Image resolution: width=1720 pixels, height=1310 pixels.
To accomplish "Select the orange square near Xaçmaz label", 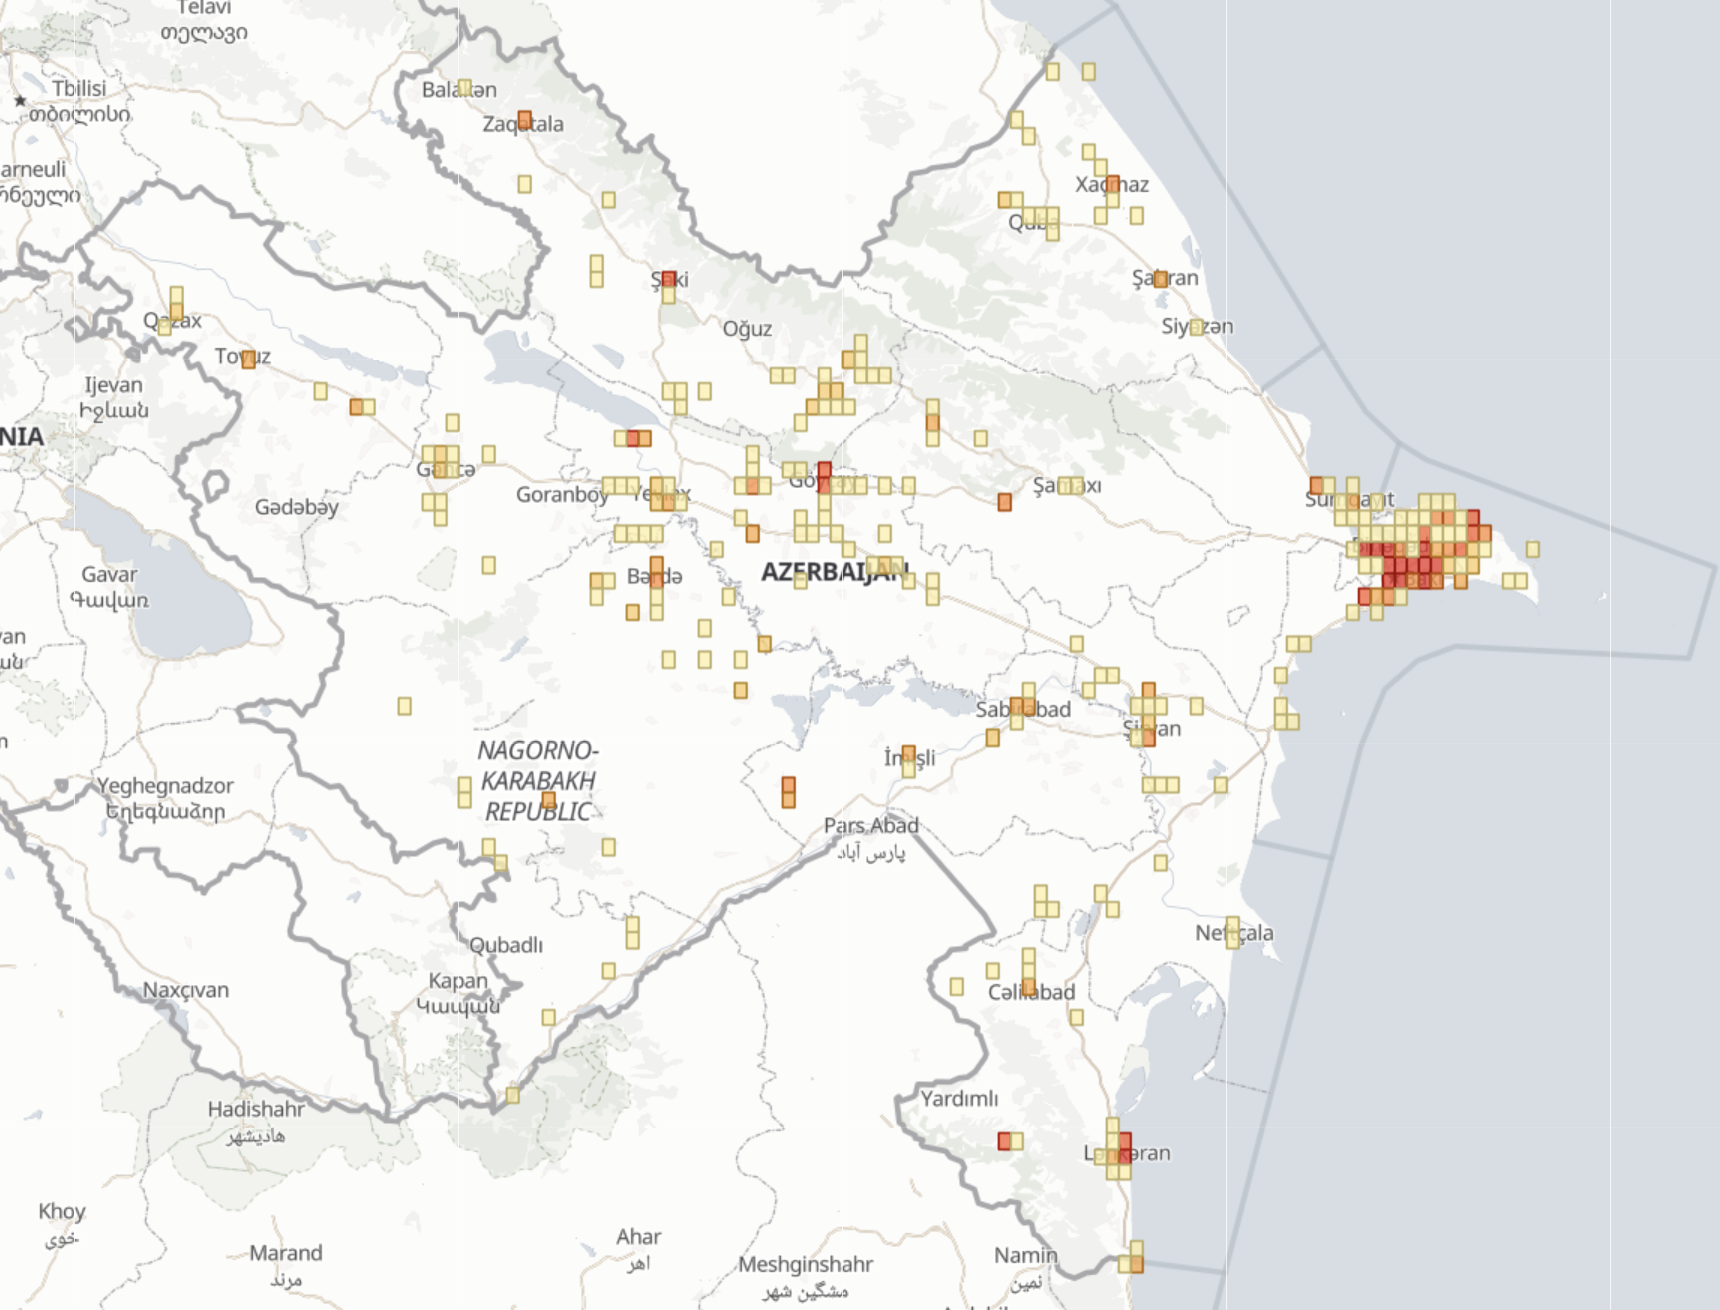I will (1113, 184).
